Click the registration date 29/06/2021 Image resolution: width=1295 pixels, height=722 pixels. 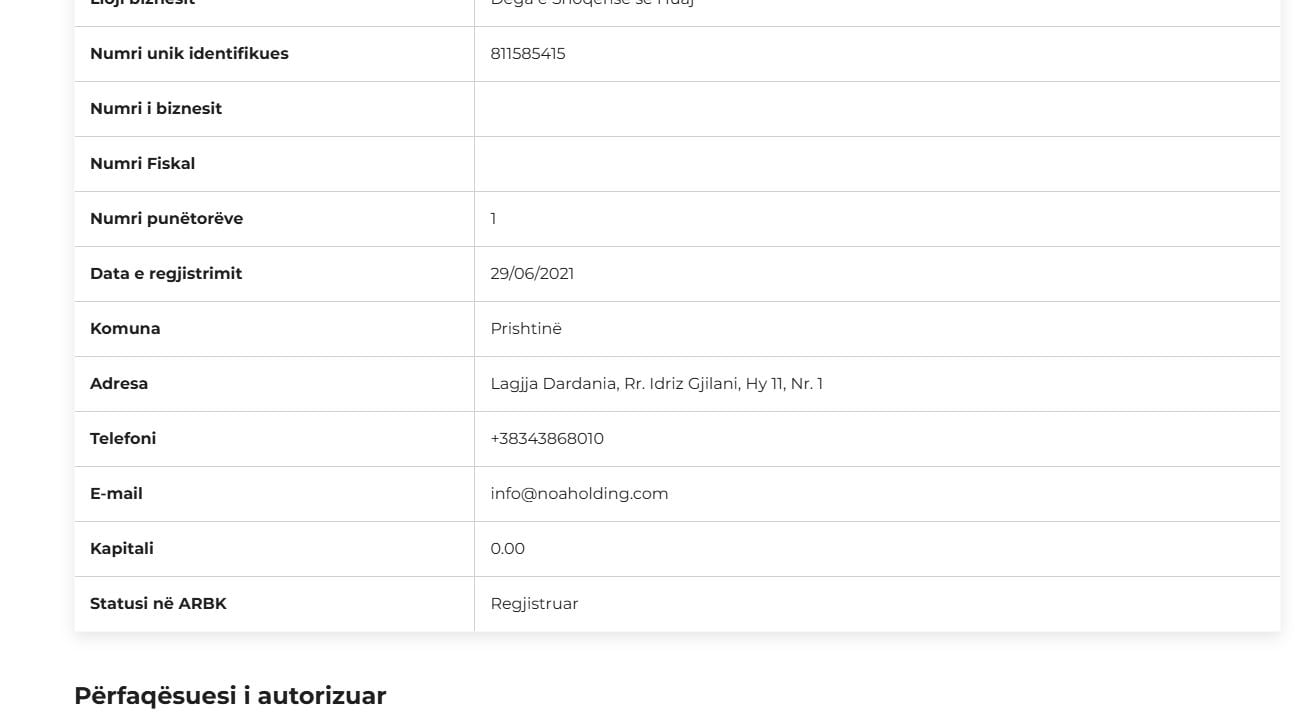point(532,274)
